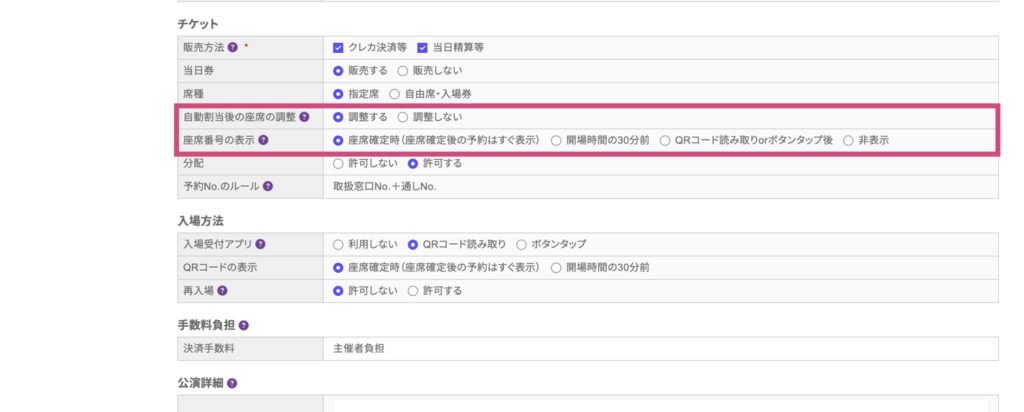Click the question mark beside 再入場
The image size is (1024, 412).
(x=222, y=290)
